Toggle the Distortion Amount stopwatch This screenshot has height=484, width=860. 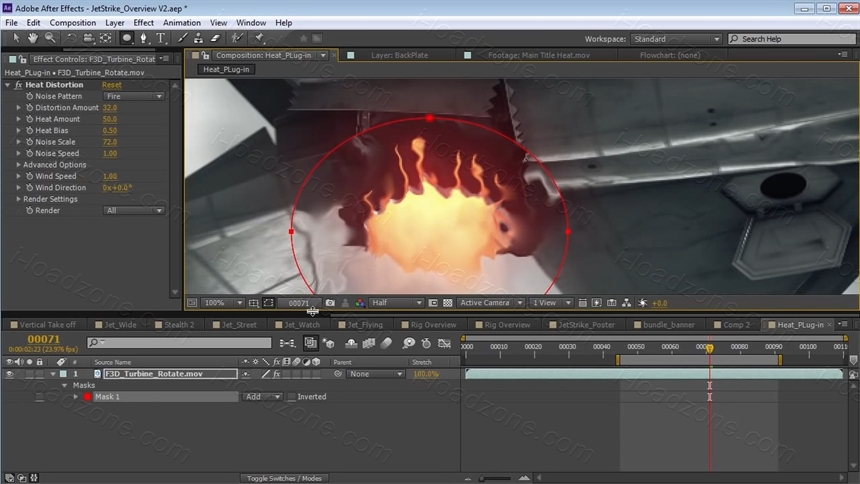[x=30, y=108]
